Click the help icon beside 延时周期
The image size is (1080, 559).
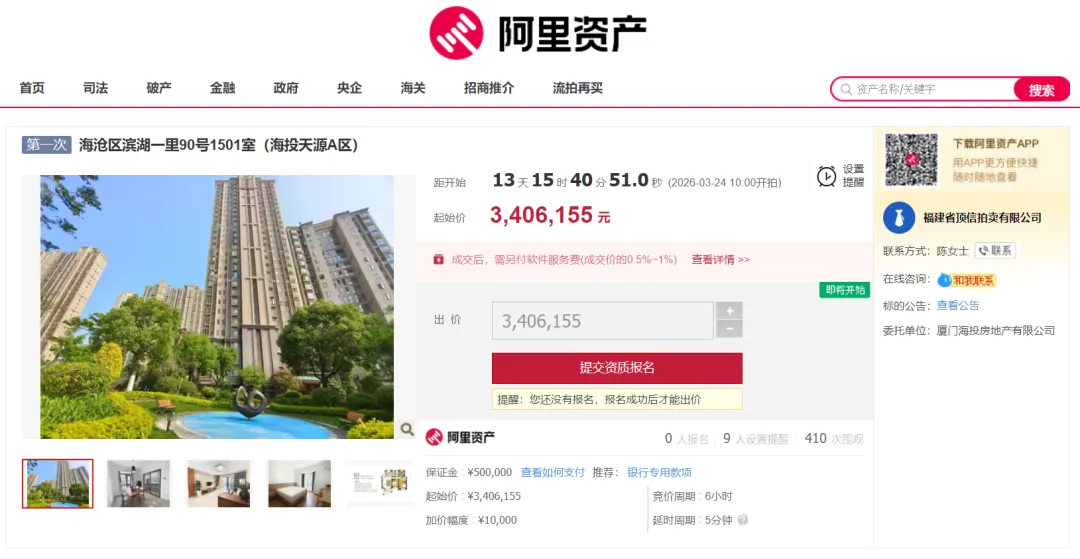coord(742,520)
